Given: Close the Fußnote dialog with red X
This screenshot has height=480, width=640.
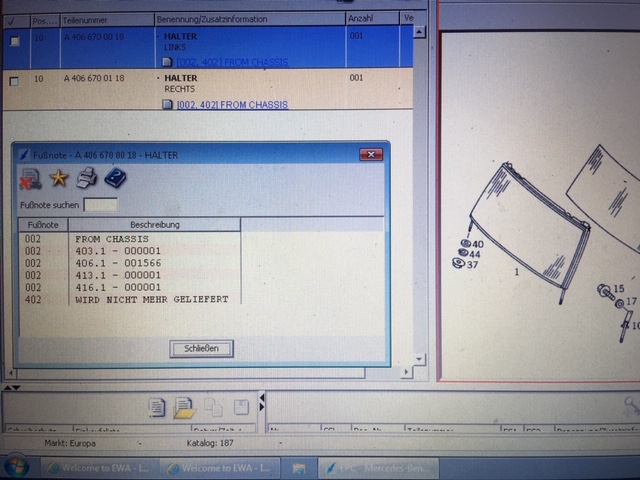Looking at the screenshot, I should coord(371,154).
